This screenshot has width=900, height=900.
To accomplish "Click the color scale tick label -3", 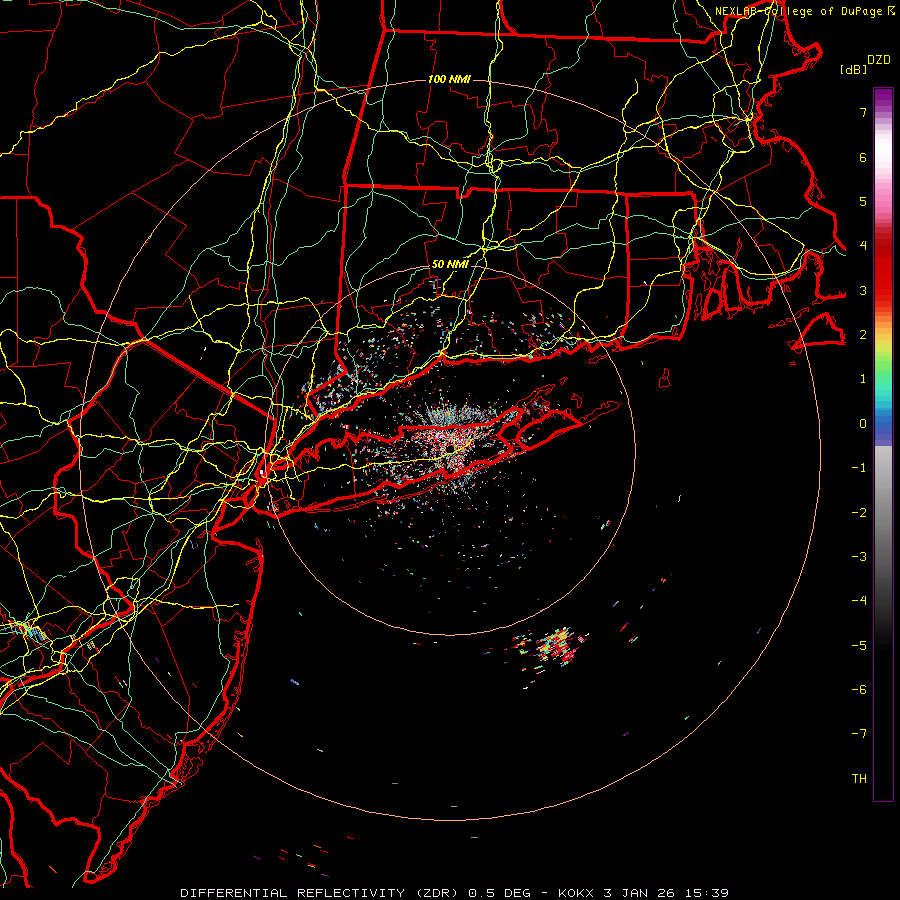I will click(x=859, y=557).
